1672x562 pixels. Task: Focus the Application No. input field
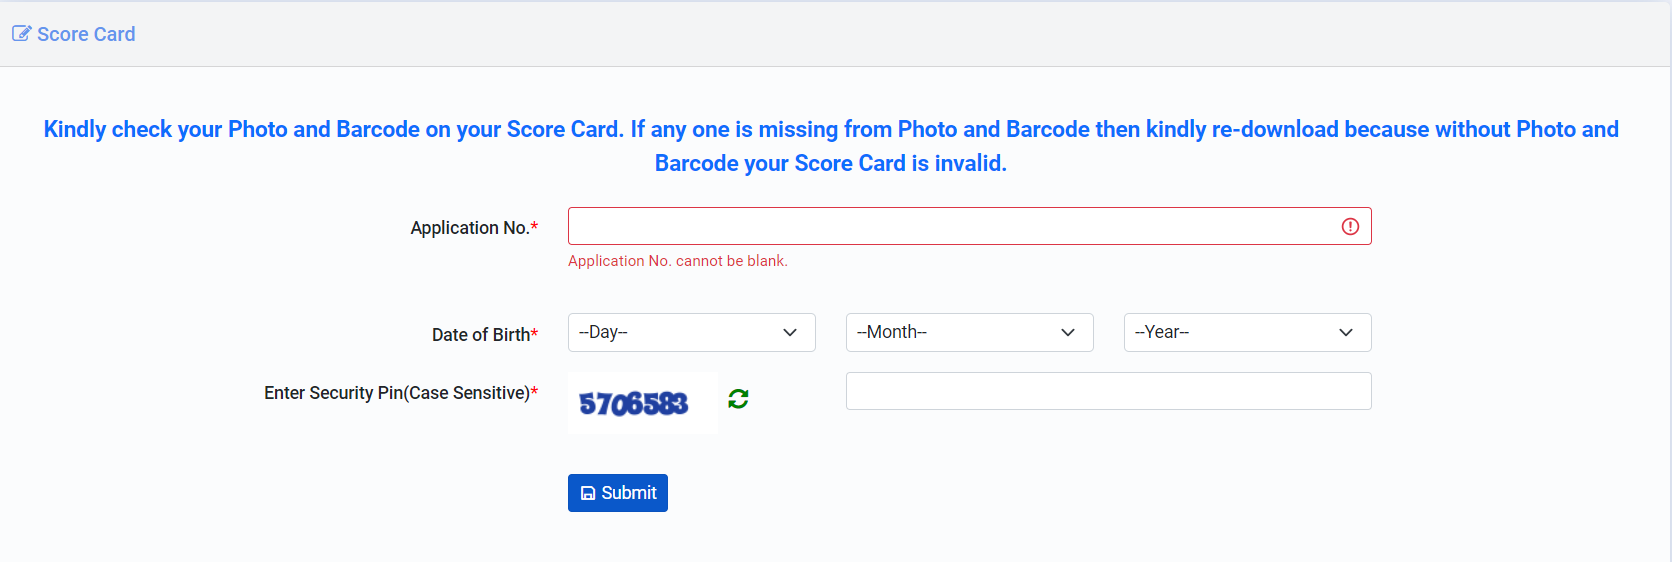pyautogui.click(x=970, y=226)
